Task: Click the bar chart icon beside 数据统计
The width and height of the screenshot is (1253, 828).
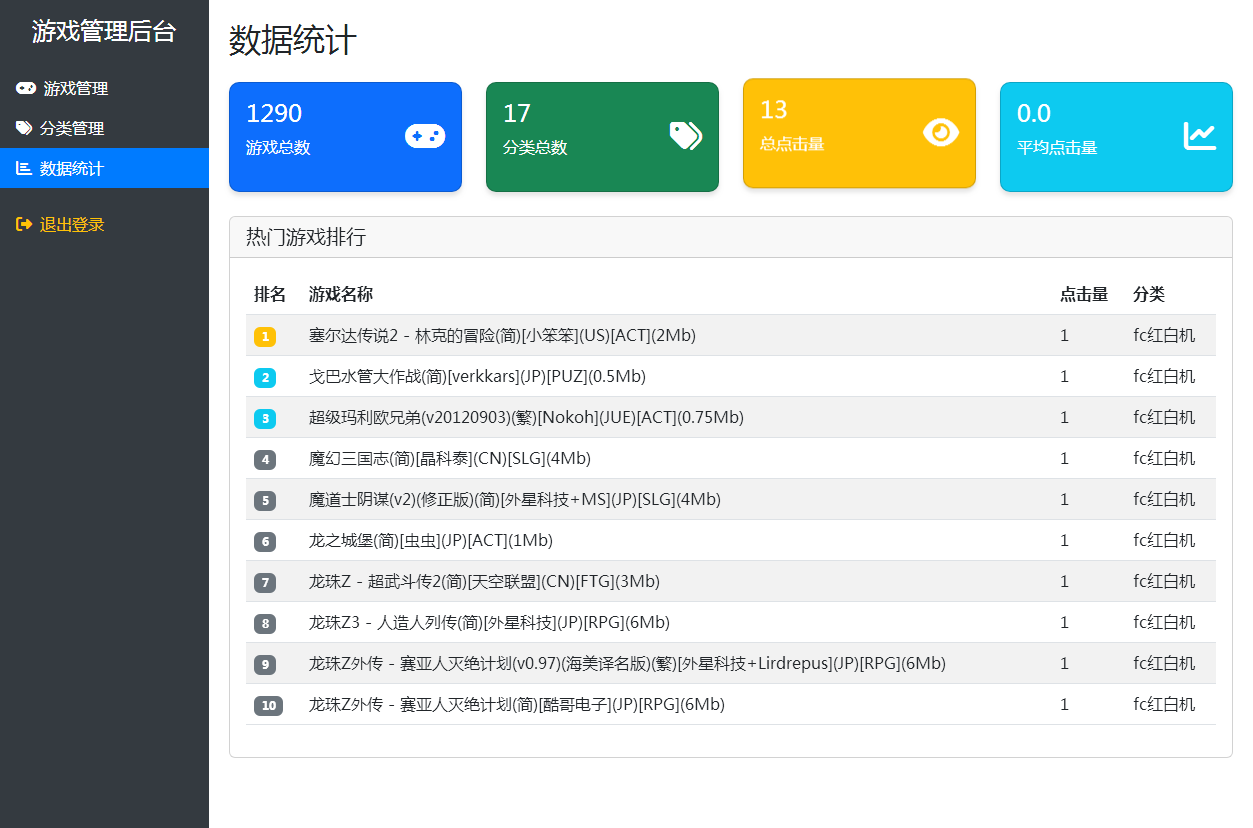Action: coord(26,168)
